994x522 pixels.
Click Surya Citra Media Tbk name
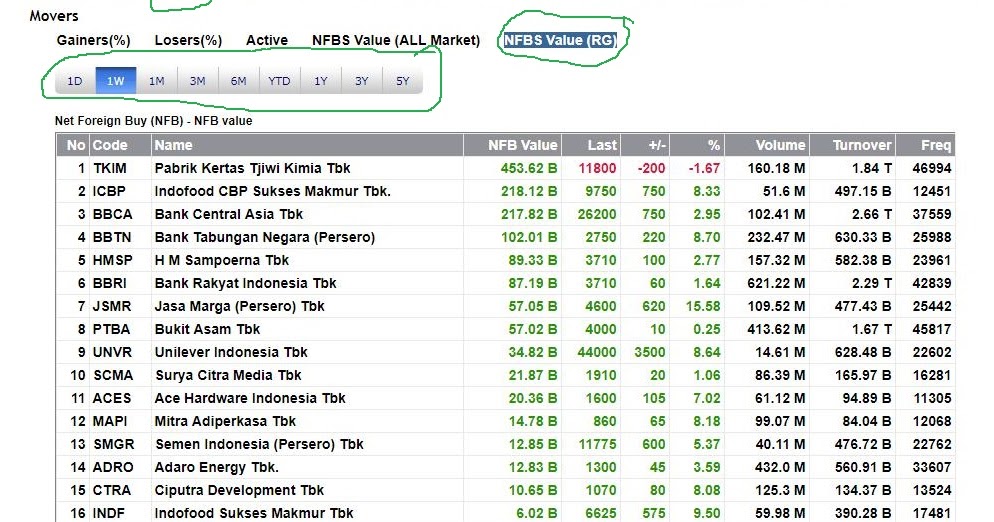228,375
